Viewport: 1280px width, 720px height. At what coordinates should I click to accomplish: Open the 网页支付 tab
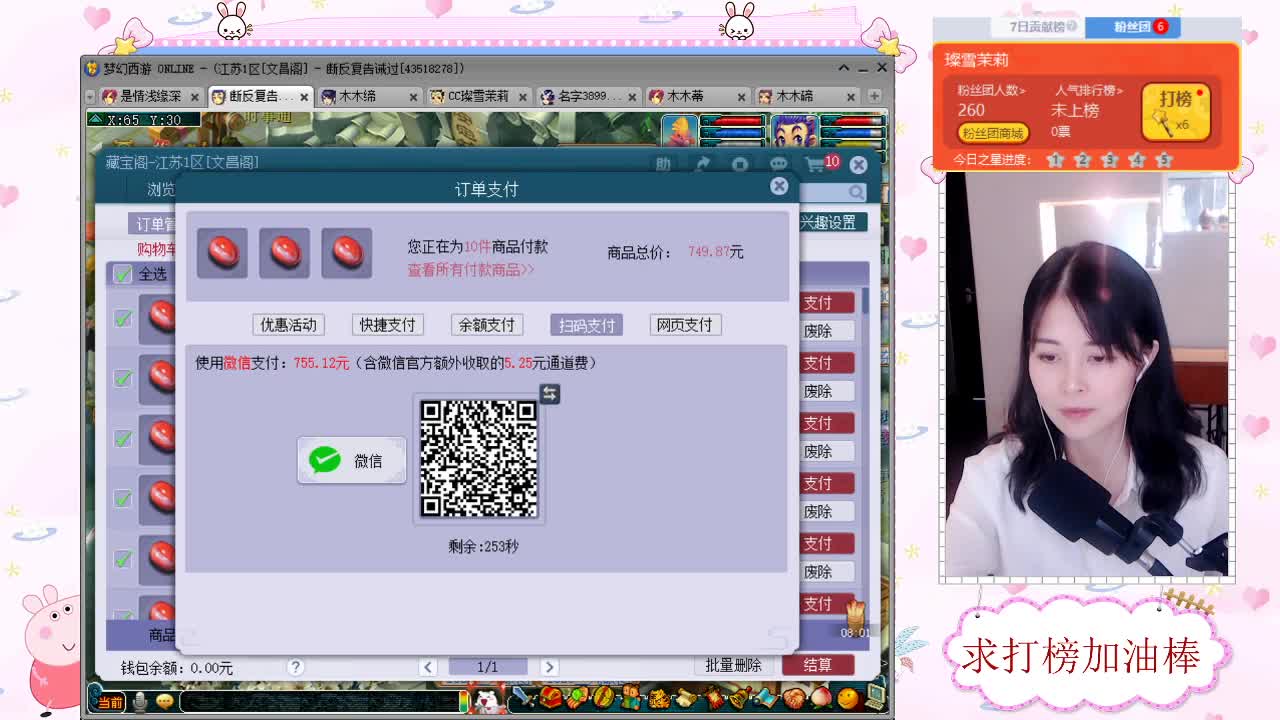tap(685, 325)
